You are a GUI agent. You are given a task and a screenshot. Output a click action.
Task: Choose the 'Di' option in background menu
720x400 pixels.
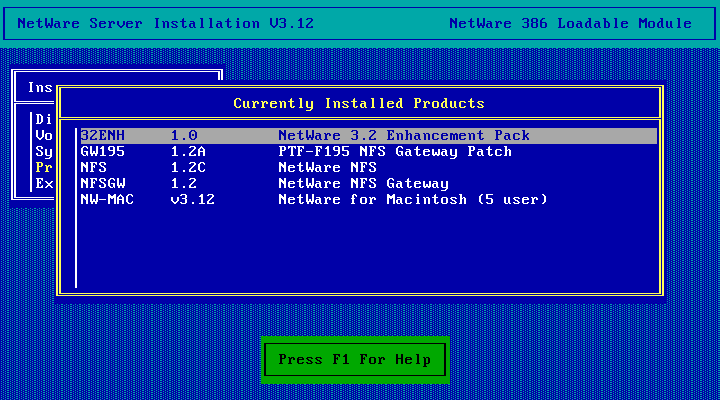point(44,119)
